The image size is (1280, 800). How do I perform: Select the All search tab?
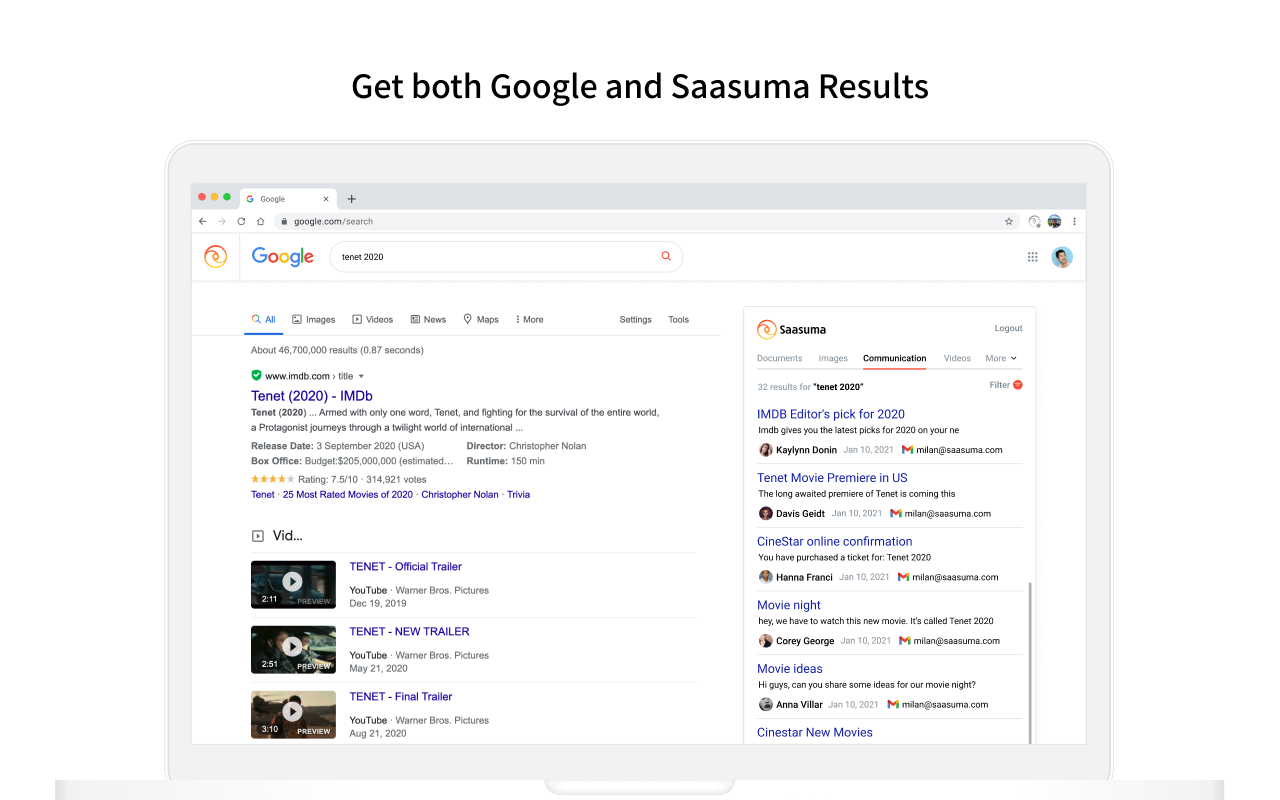(x=264, y=320)
